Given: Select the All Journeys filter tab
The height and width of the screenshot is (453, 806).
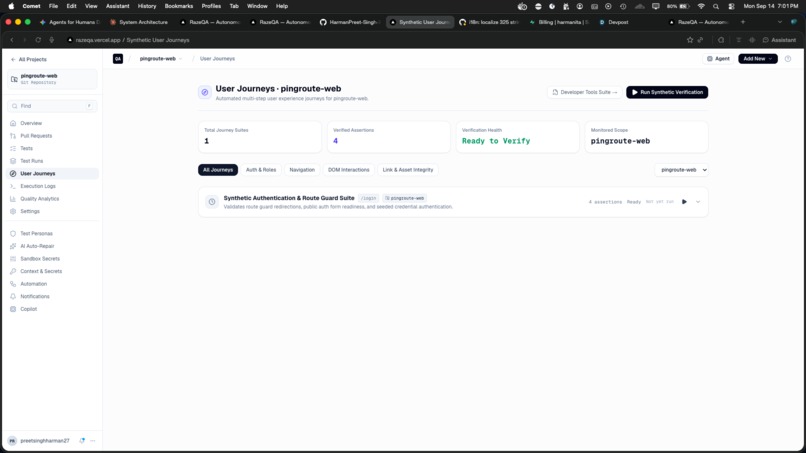Looking at the screenshot, I should [x=218, y=170].
